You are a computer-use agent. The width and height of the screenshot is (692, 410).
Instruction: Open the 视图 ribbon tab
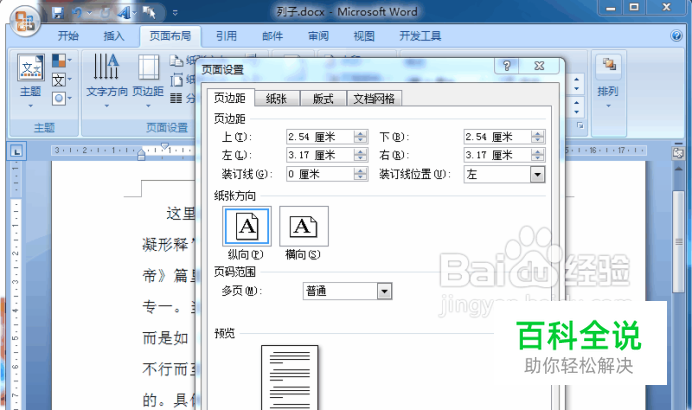[364, 36]
